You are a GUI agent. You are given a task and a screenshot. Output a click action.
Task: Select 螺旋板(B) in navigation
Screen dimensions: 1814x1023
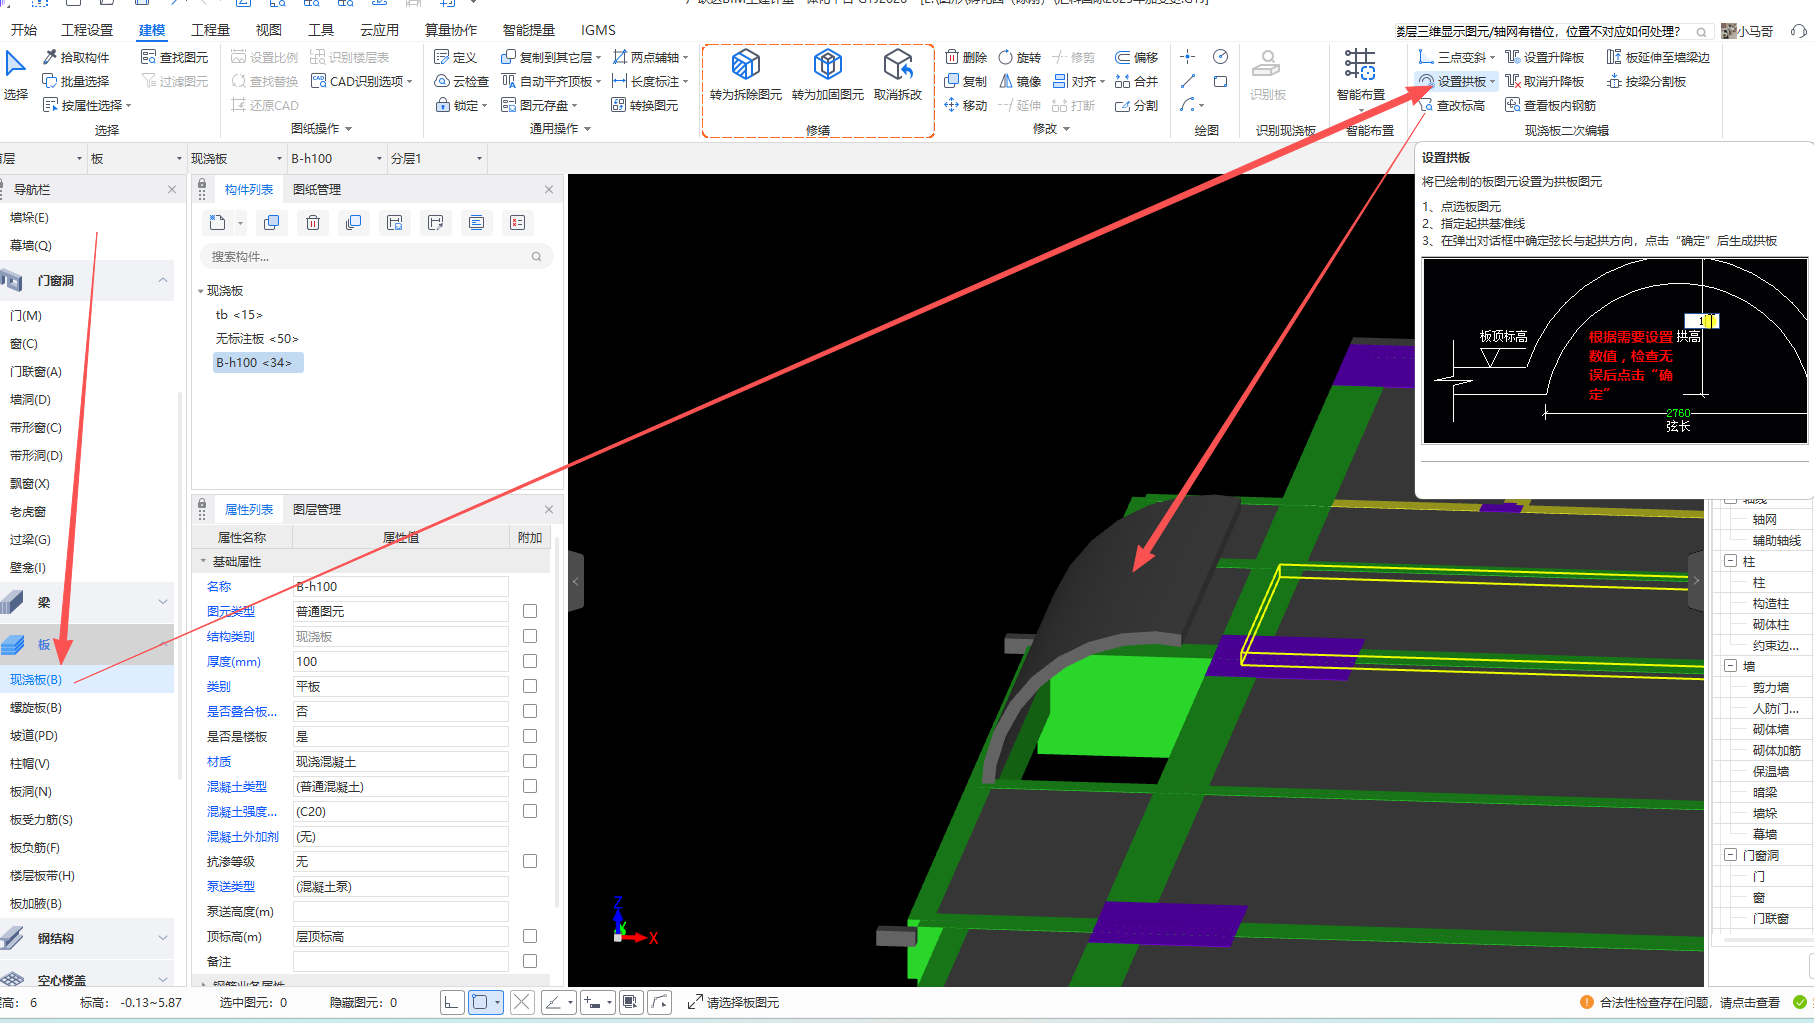87,707
